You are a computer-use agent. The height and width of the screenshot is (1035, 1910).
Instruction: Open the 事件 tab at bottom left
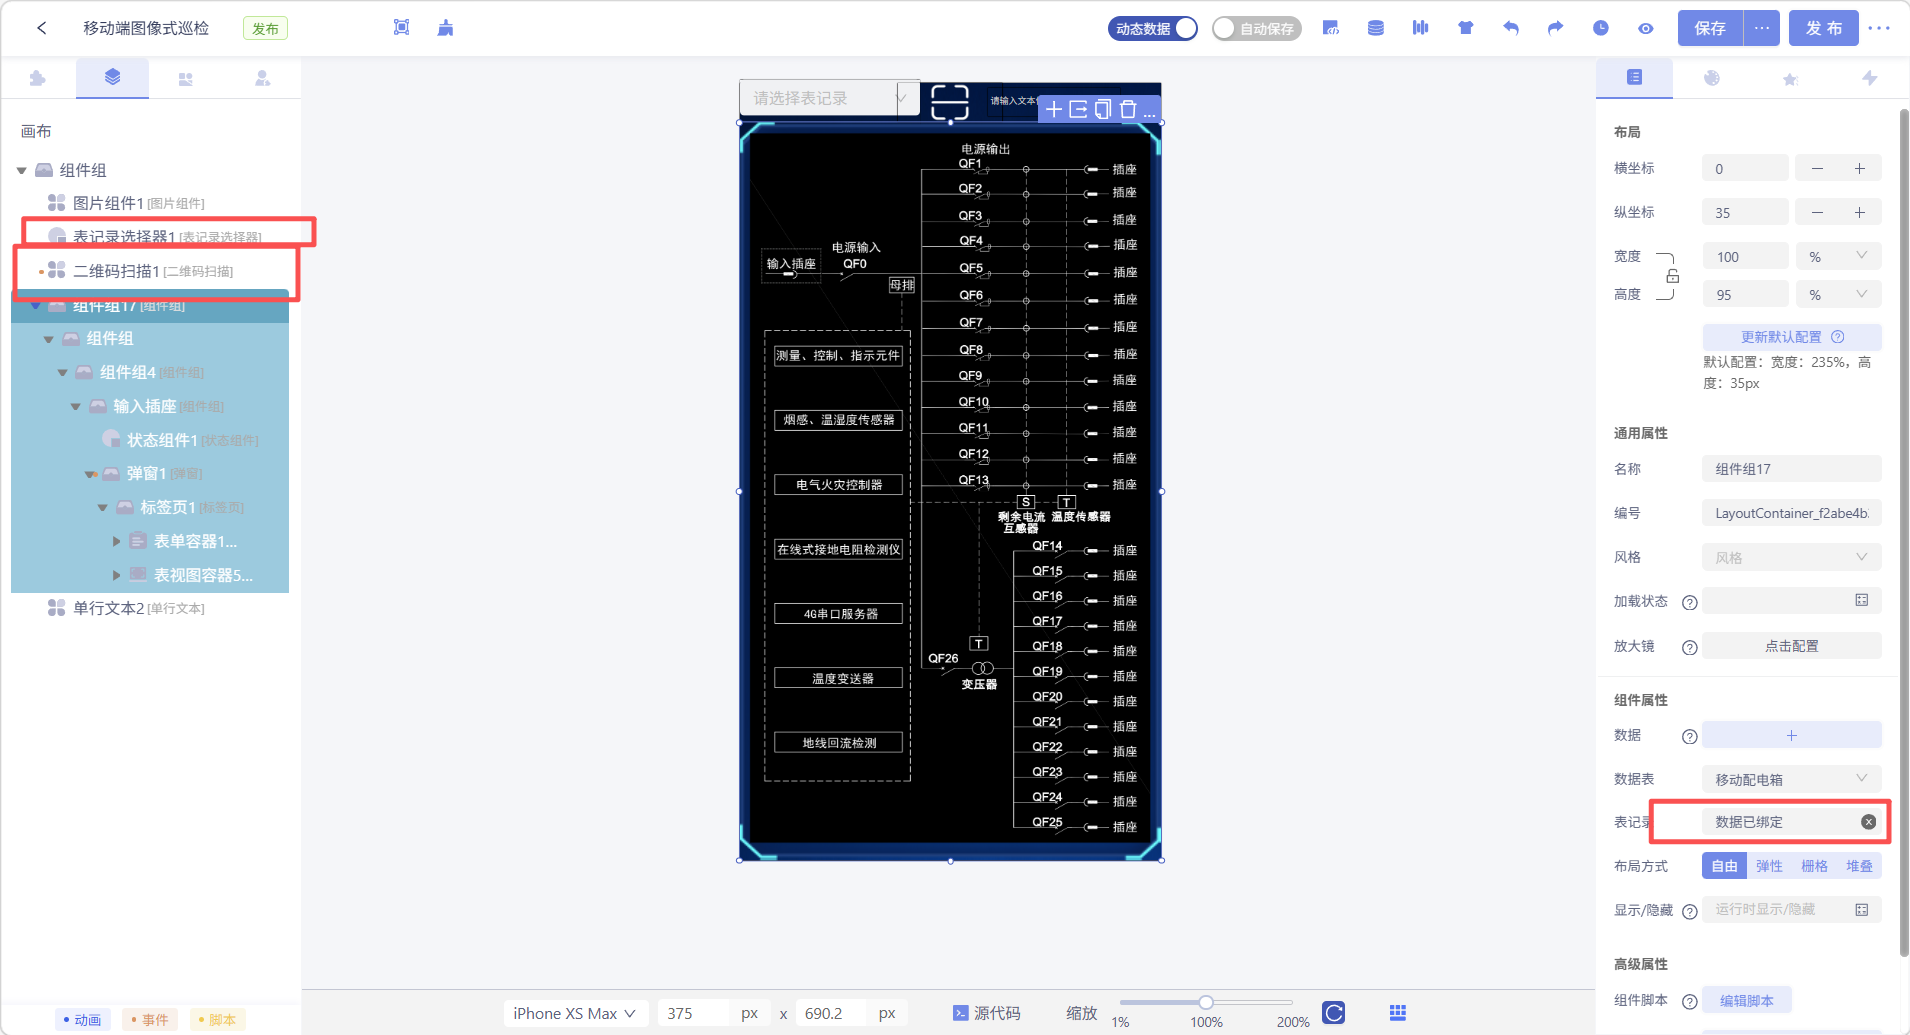pyautogui.click(x=149, y=1020)
